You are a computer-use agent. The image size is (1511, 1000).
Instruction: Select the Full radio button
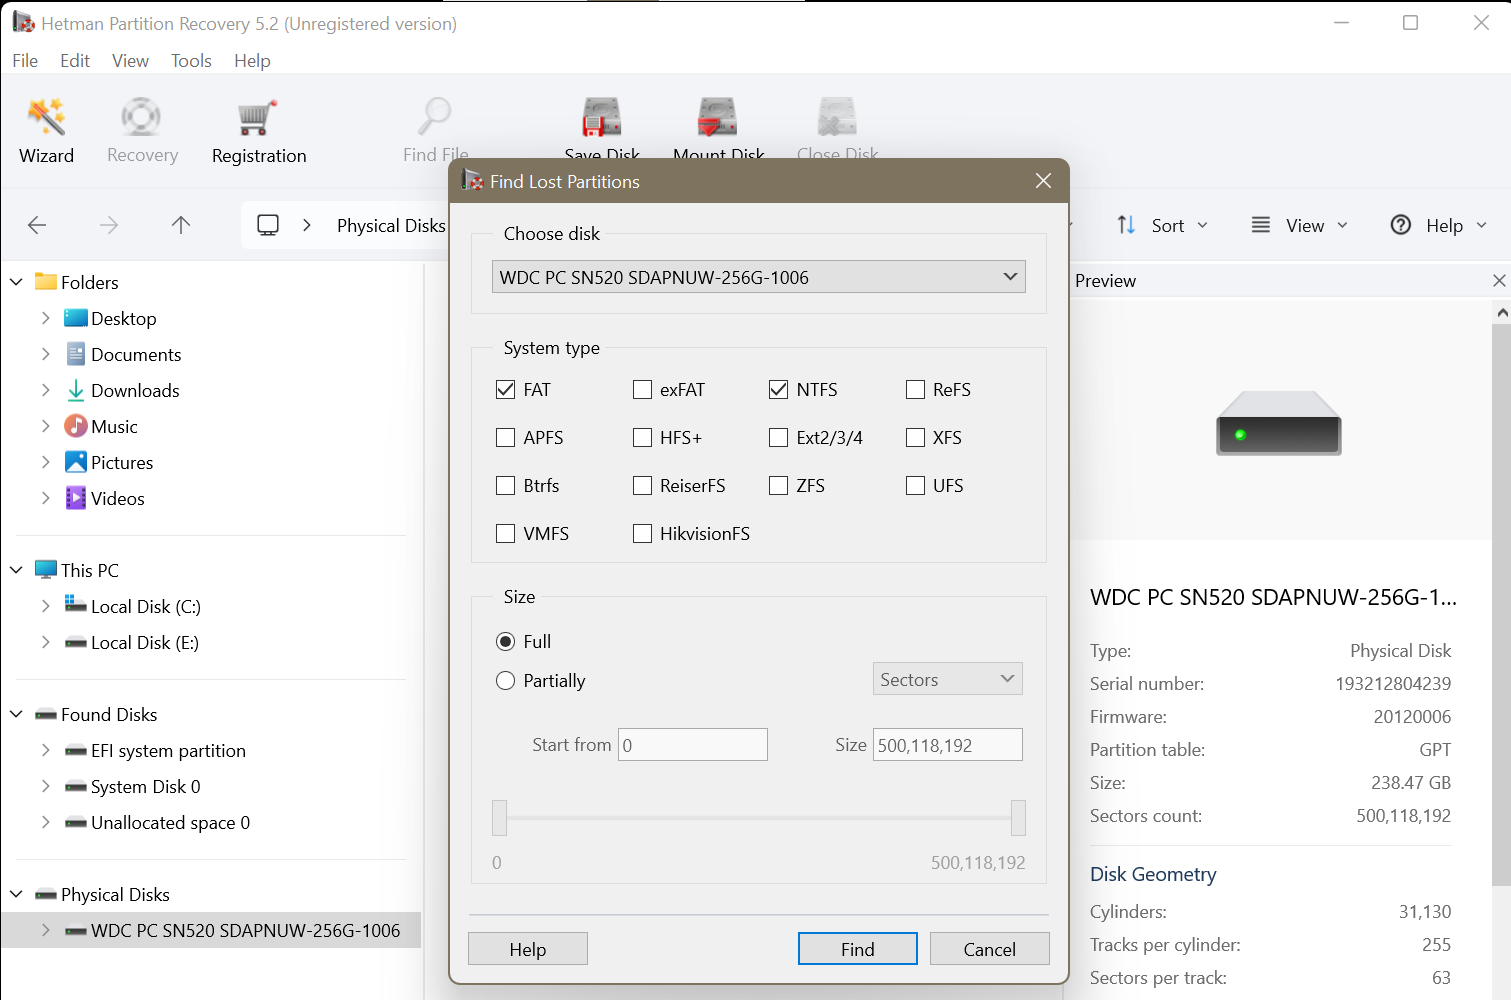click(x=506, y=642)
